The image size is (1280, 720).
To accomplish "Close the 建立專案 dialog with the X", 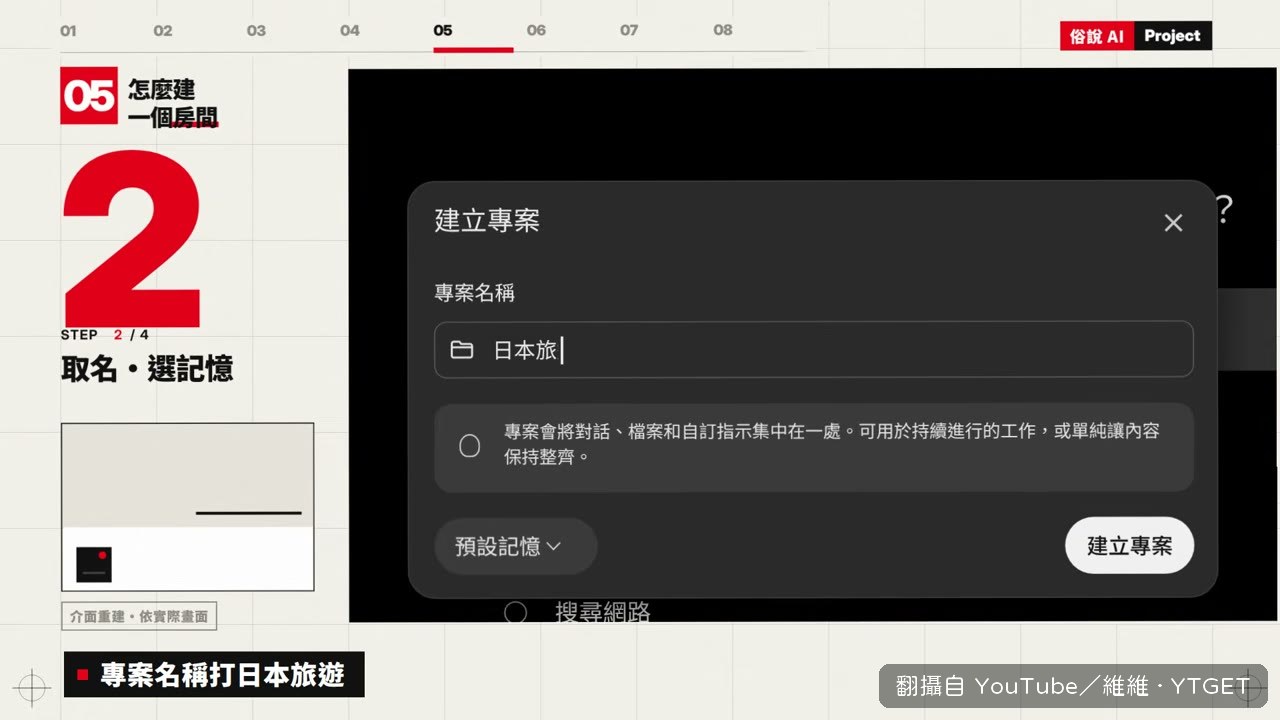I will (1173, 223).
